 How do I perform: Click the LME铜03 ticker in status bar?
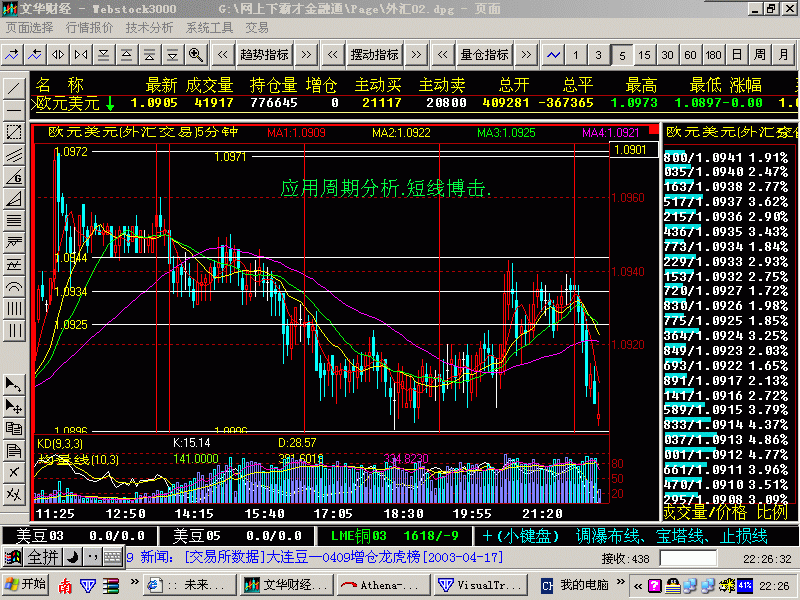pyautogui.click(x=394, y=536)
